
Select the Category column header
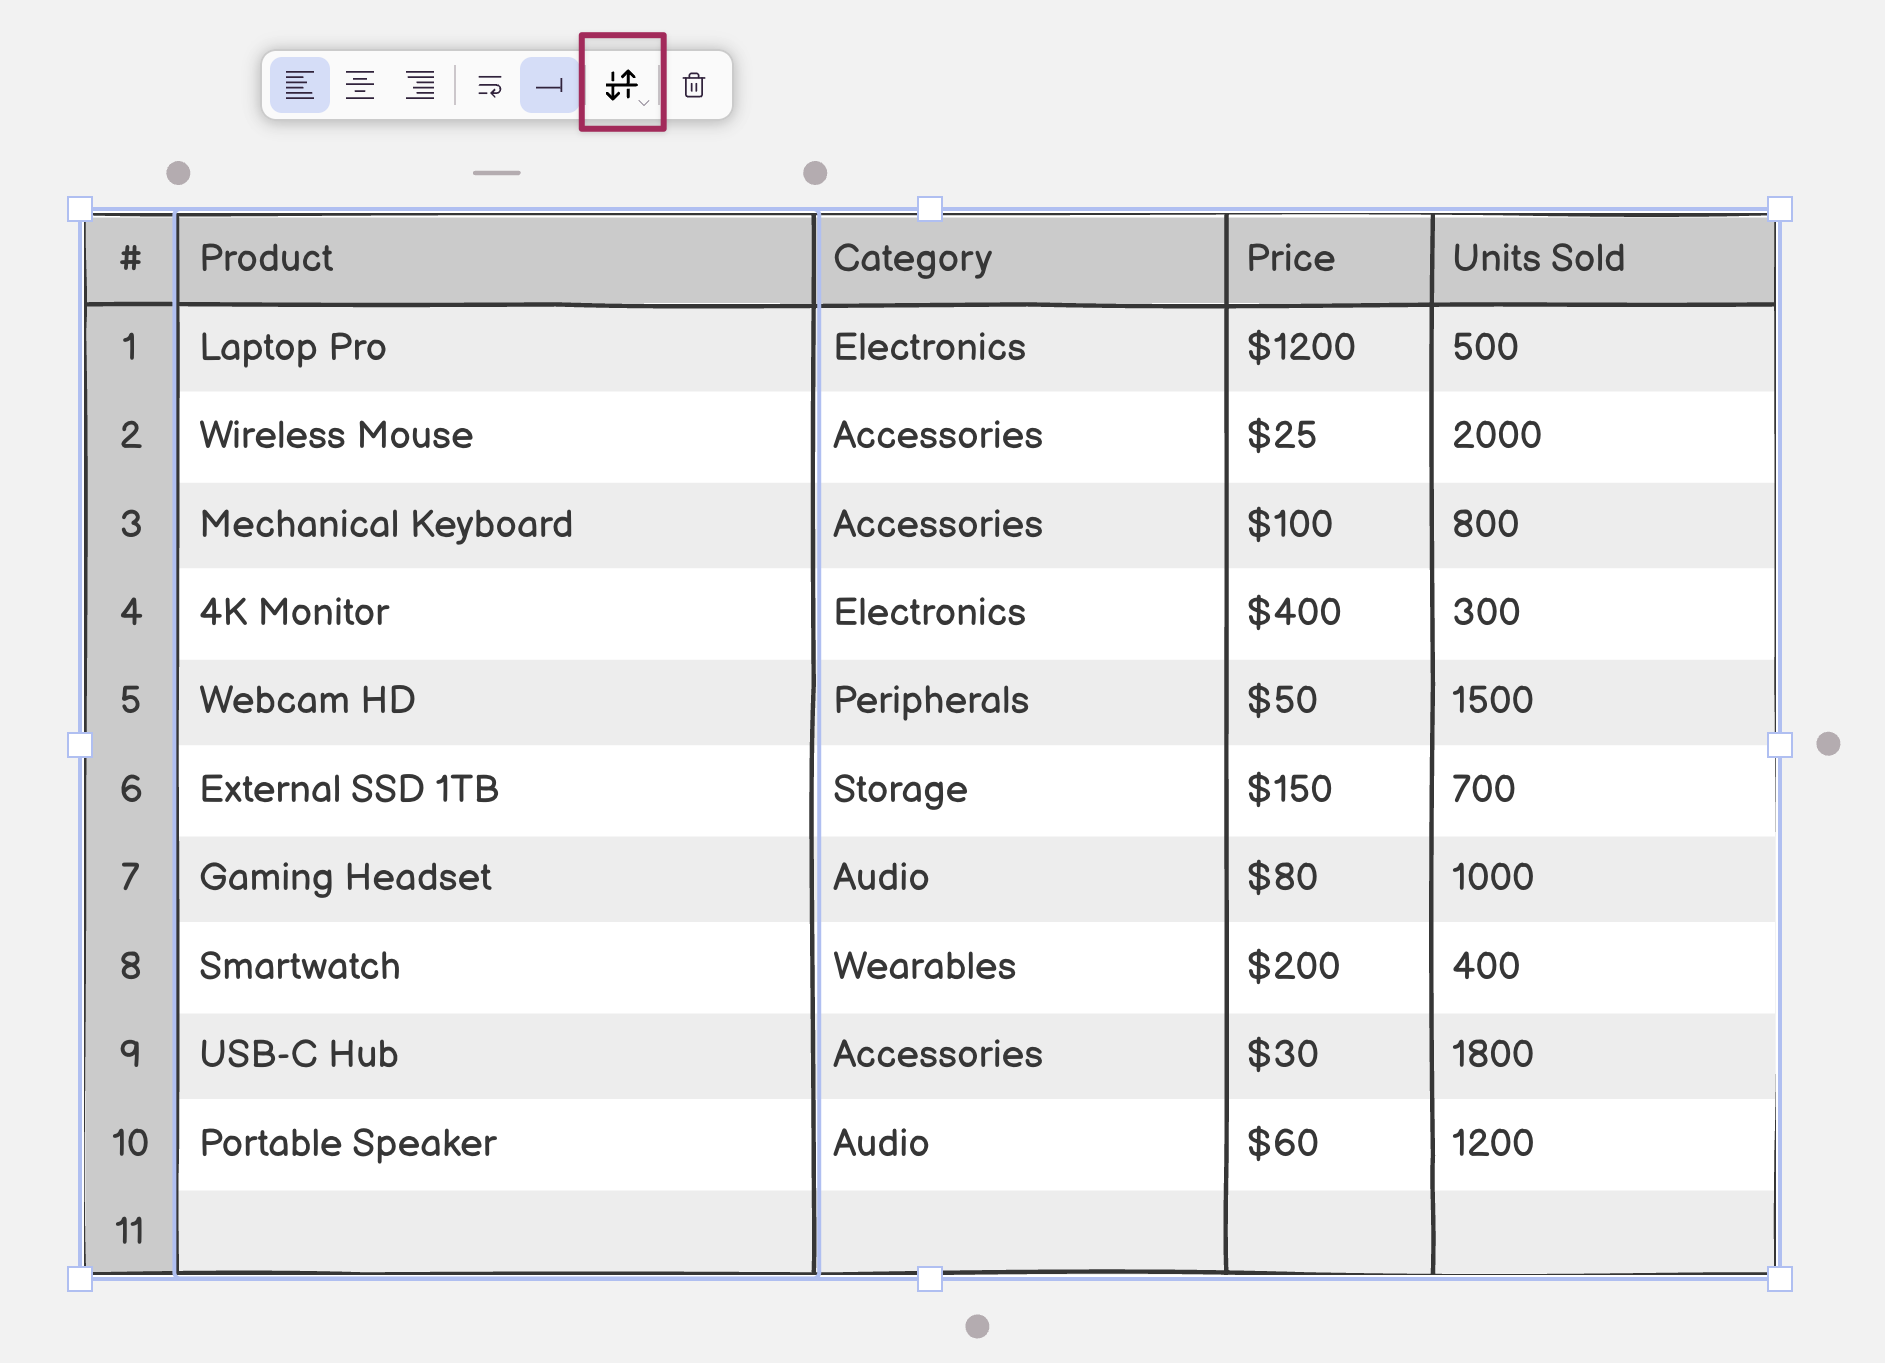1020,259
